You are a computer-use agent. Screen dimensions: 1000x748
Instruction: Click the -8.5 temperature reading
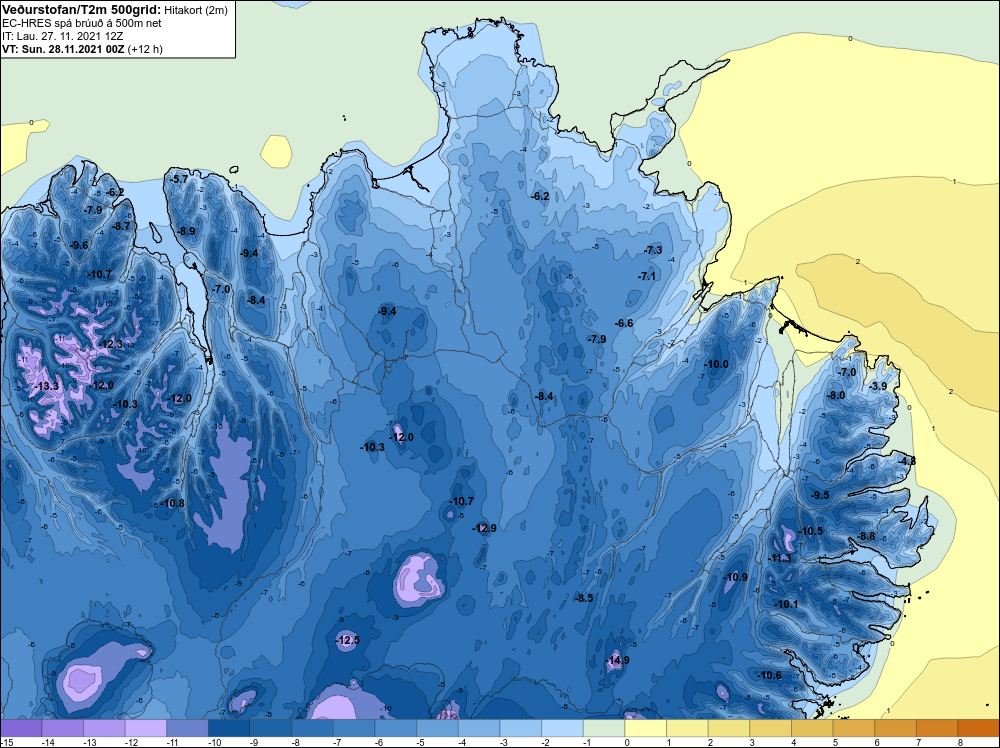point(585,598)
